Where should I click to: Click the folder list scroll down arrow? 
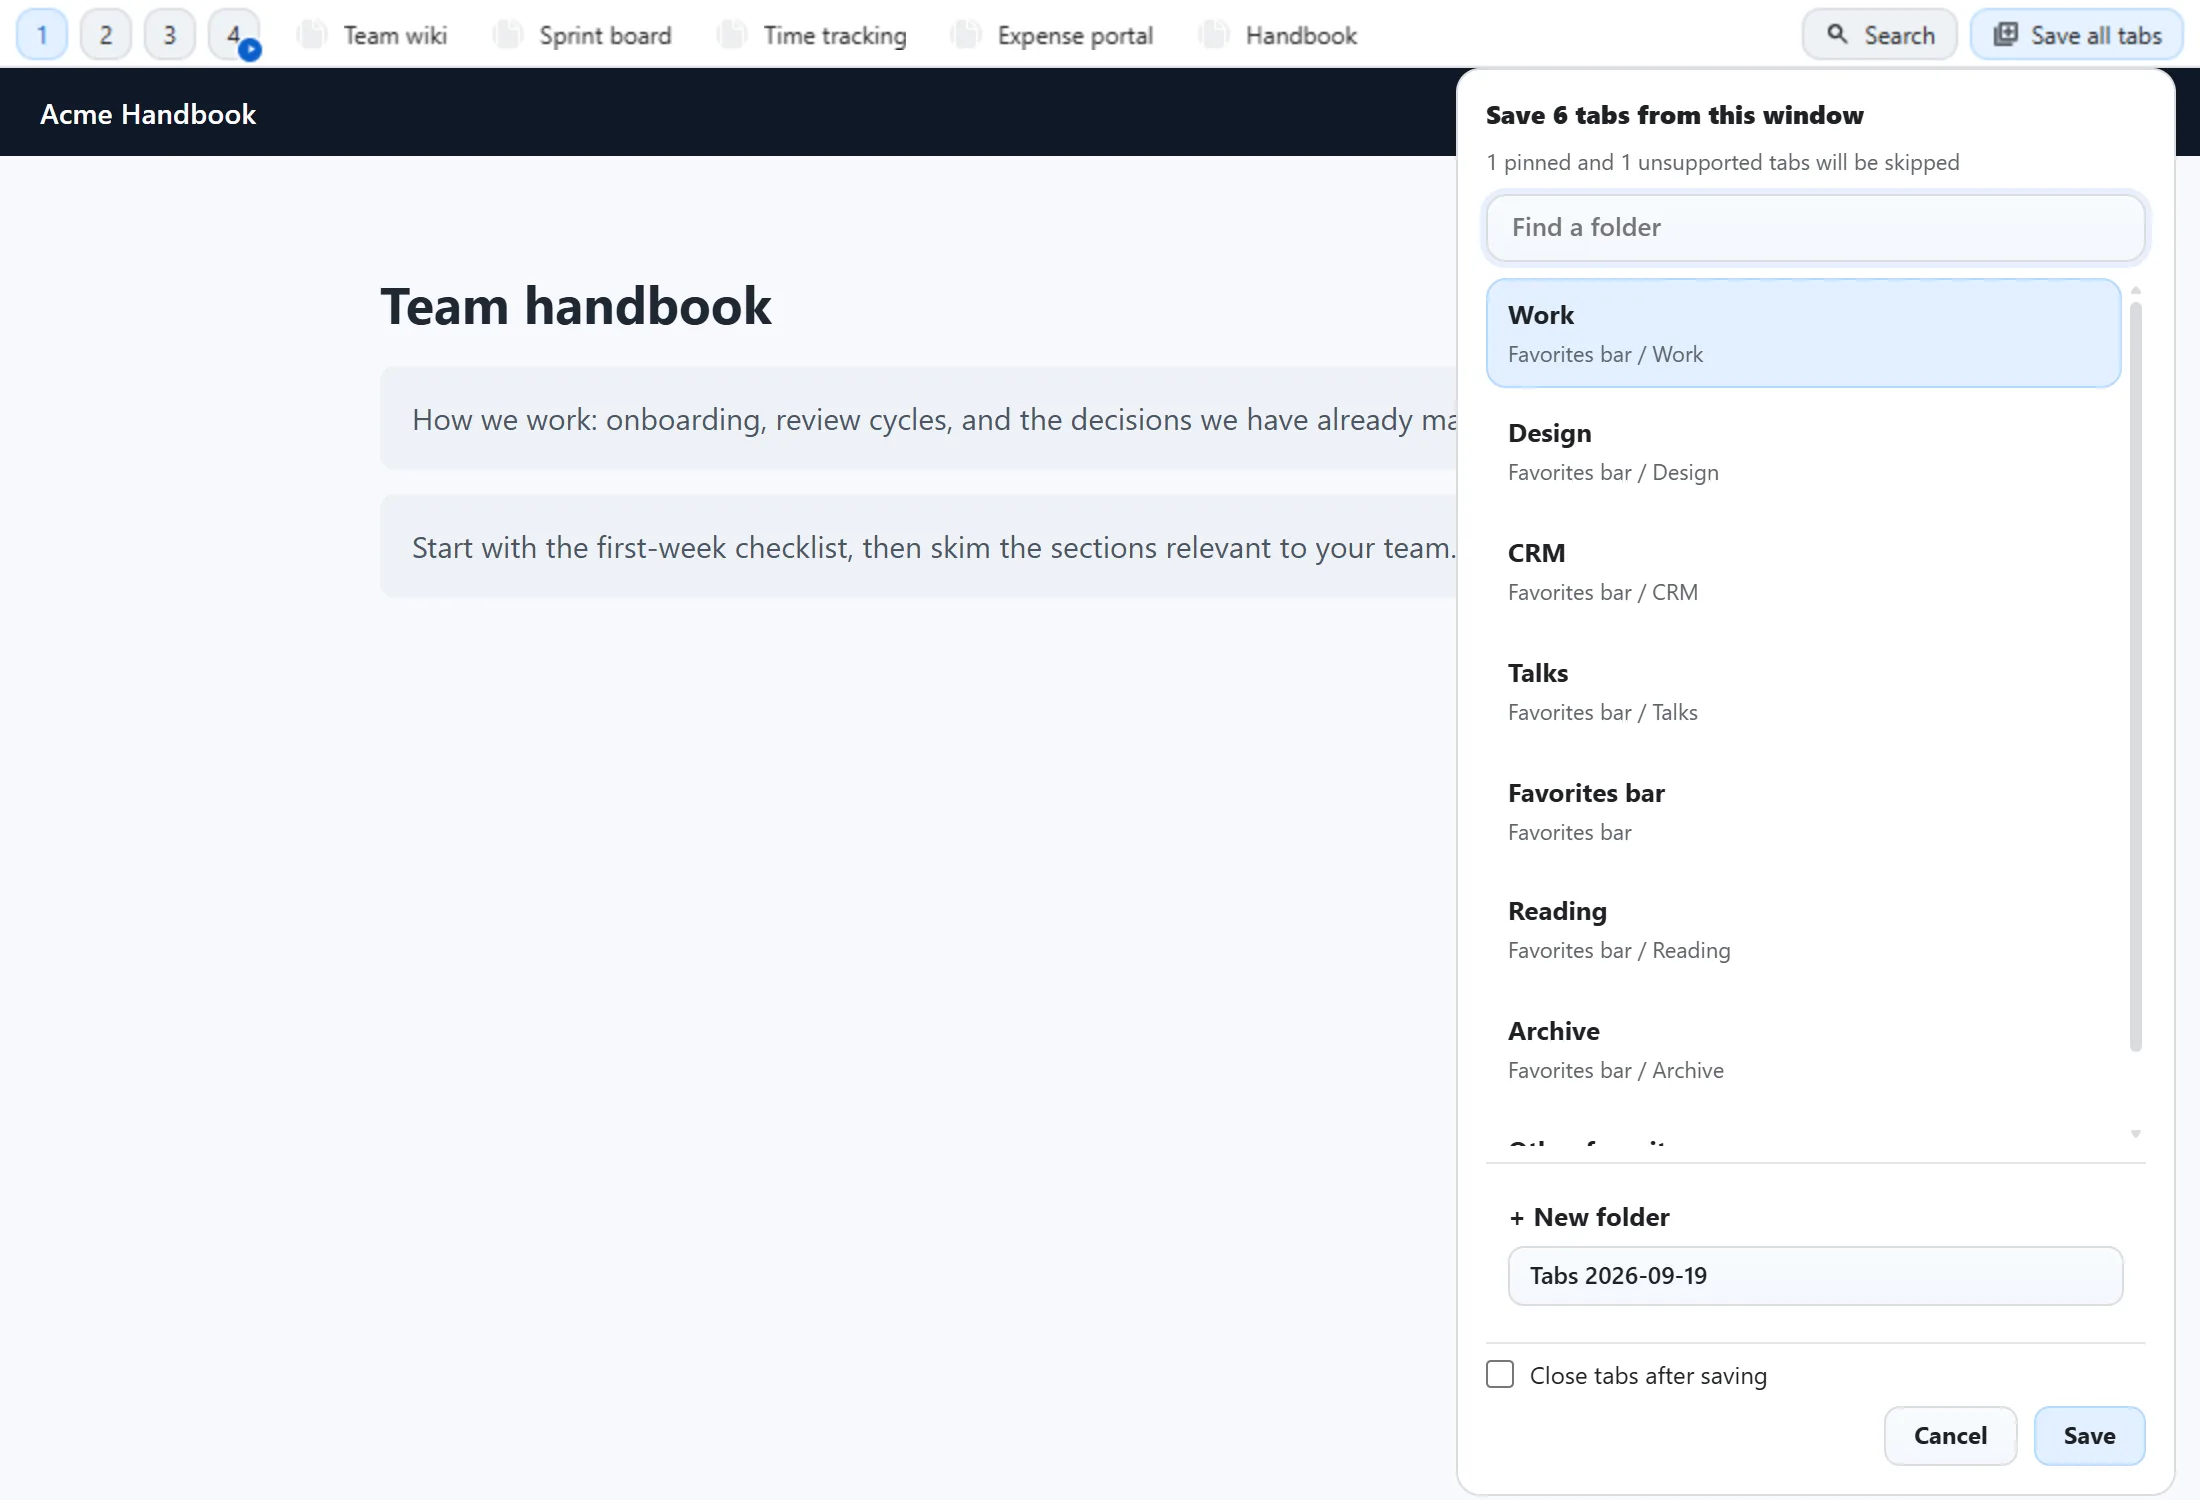click(x=2135, y=1134)
